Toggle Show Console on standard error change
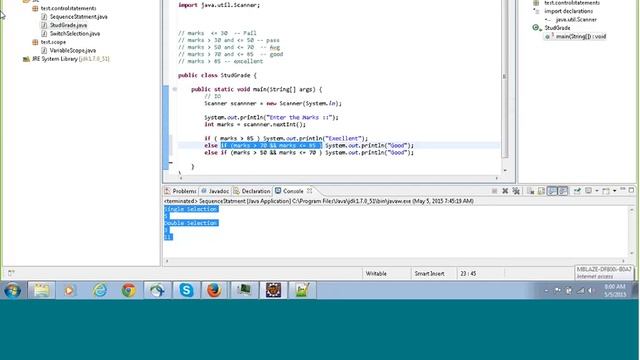The image size is (640, 360). (562, 191)
